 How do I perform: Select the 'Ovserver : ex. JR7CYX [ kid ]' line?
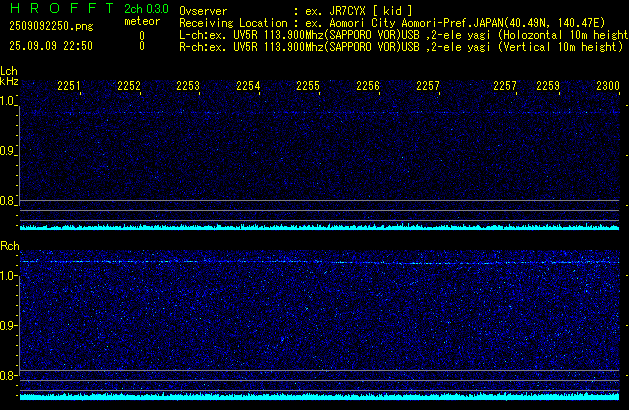296,11
